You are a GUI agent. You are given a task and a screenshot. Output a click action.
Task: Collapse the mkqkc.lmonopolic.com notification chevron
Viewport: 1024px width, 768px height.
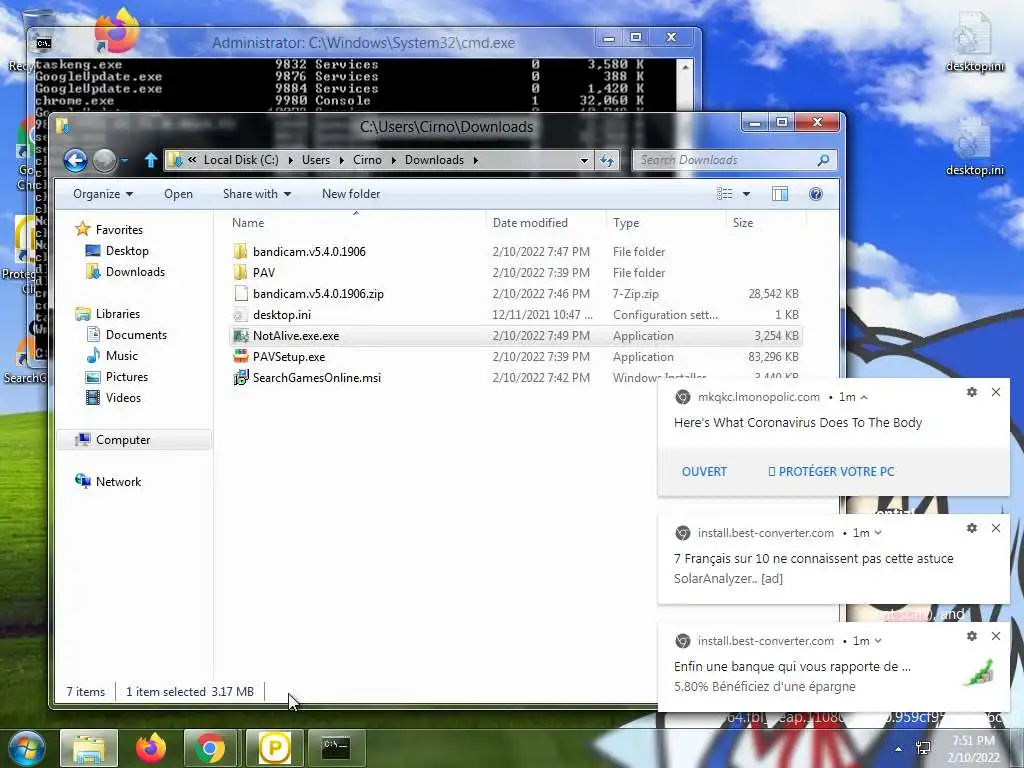(x=864, y=397)
